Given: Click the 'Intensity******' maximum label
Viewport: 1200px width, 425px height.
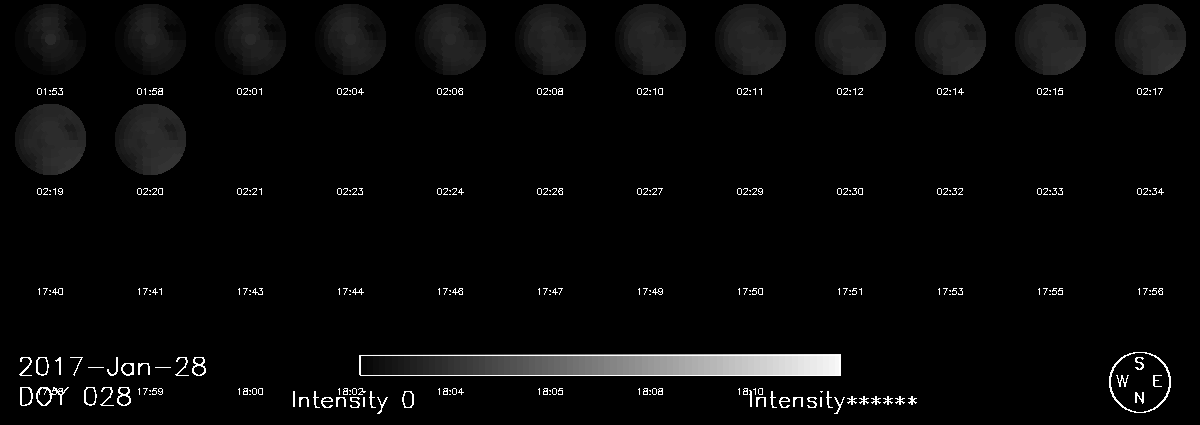Looking at the screenshot, I should (x=833, y=401).
